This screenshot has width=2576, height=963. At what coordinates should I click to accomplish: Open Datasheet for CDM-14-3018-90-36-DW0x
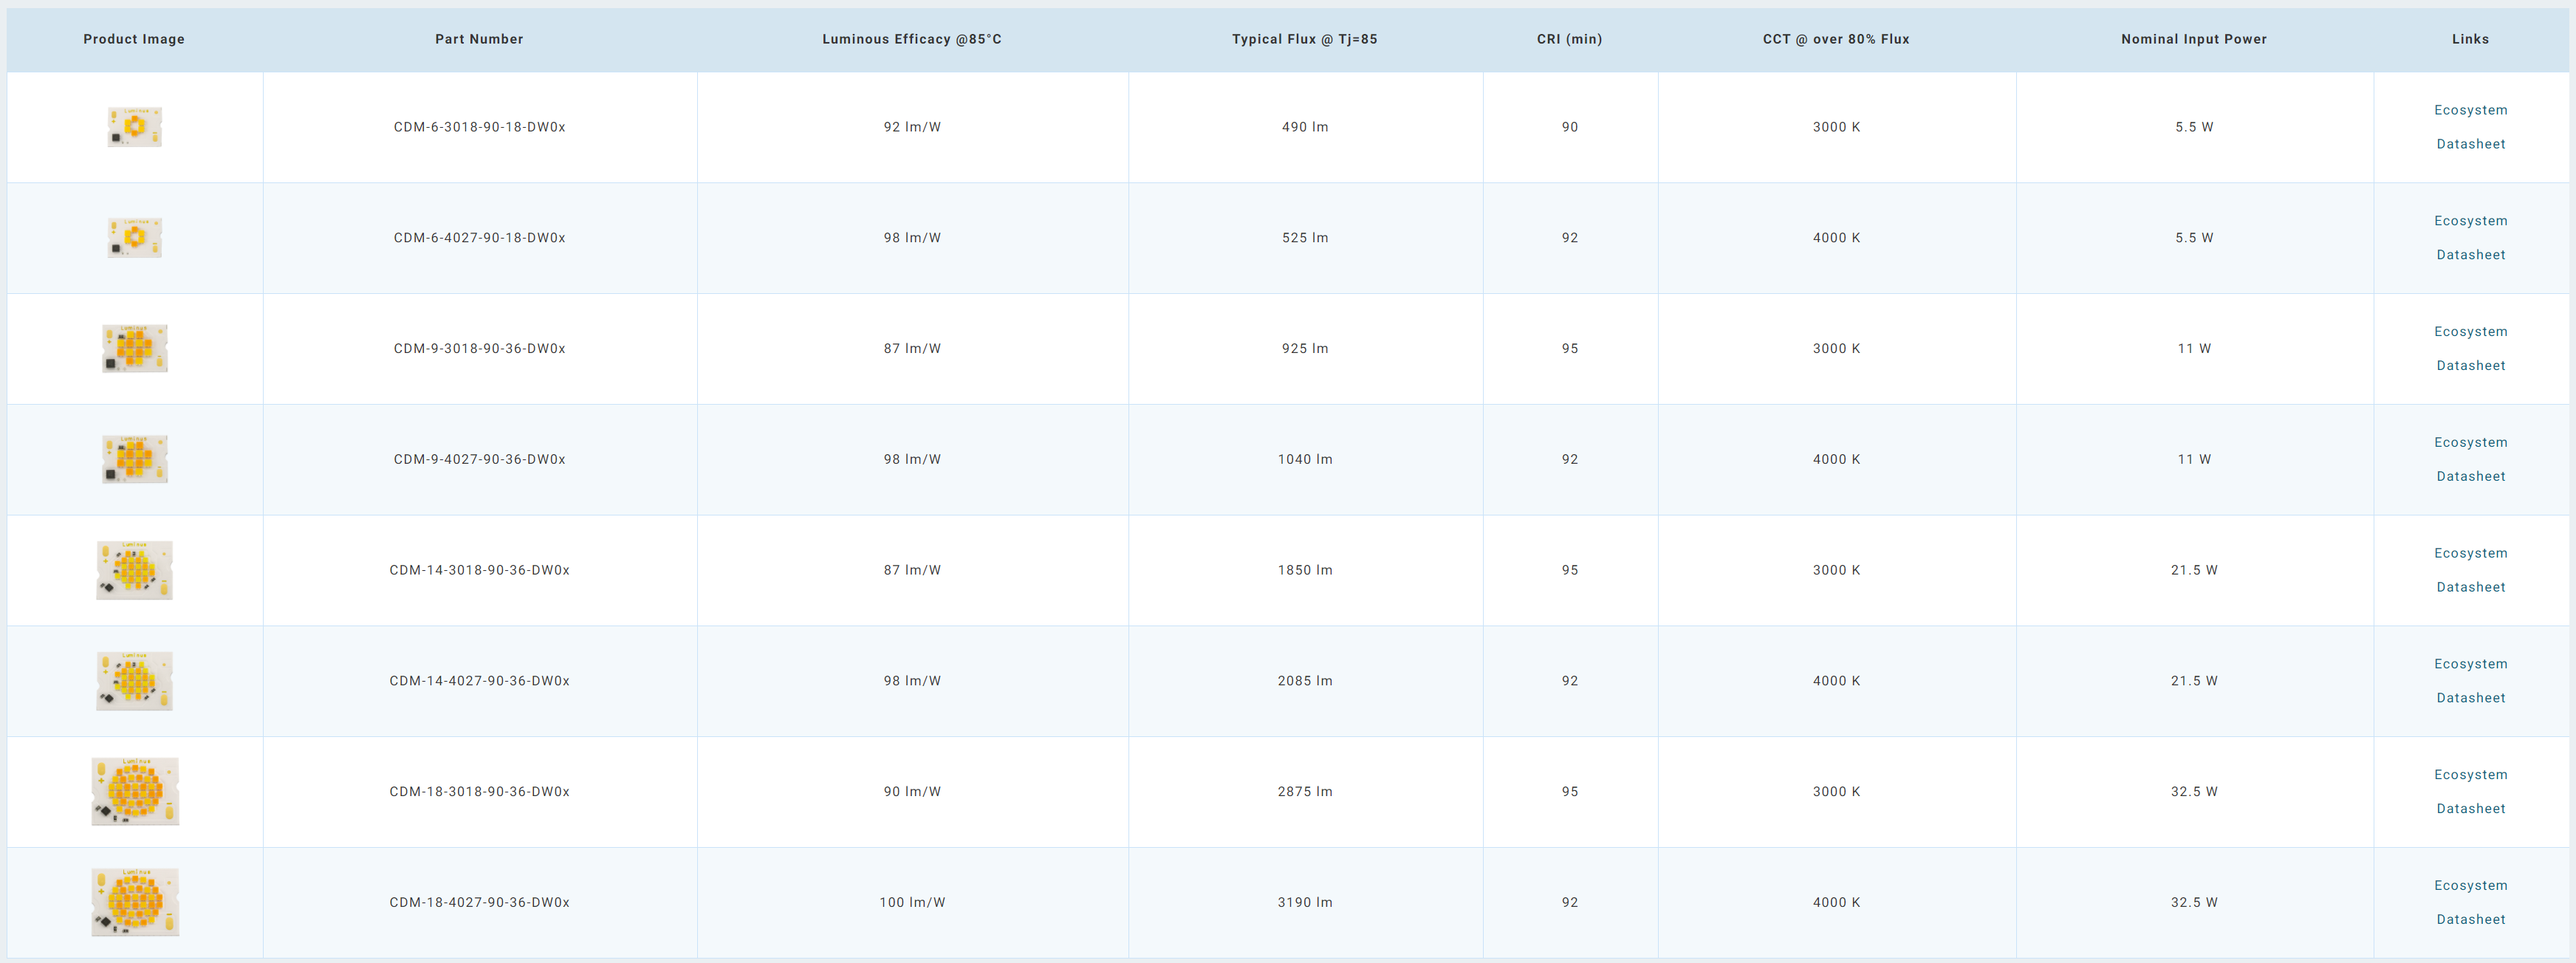tap(2470, 587)
